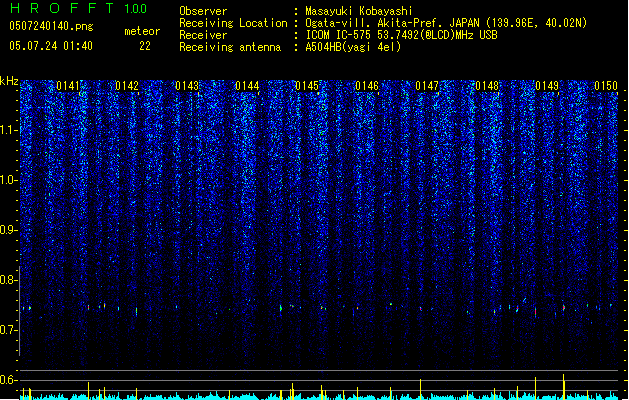Image resolution: width=629 pixels, height=400 pixels.
Task: Click the 0146 time marker
Action: (x=367, y=86)
